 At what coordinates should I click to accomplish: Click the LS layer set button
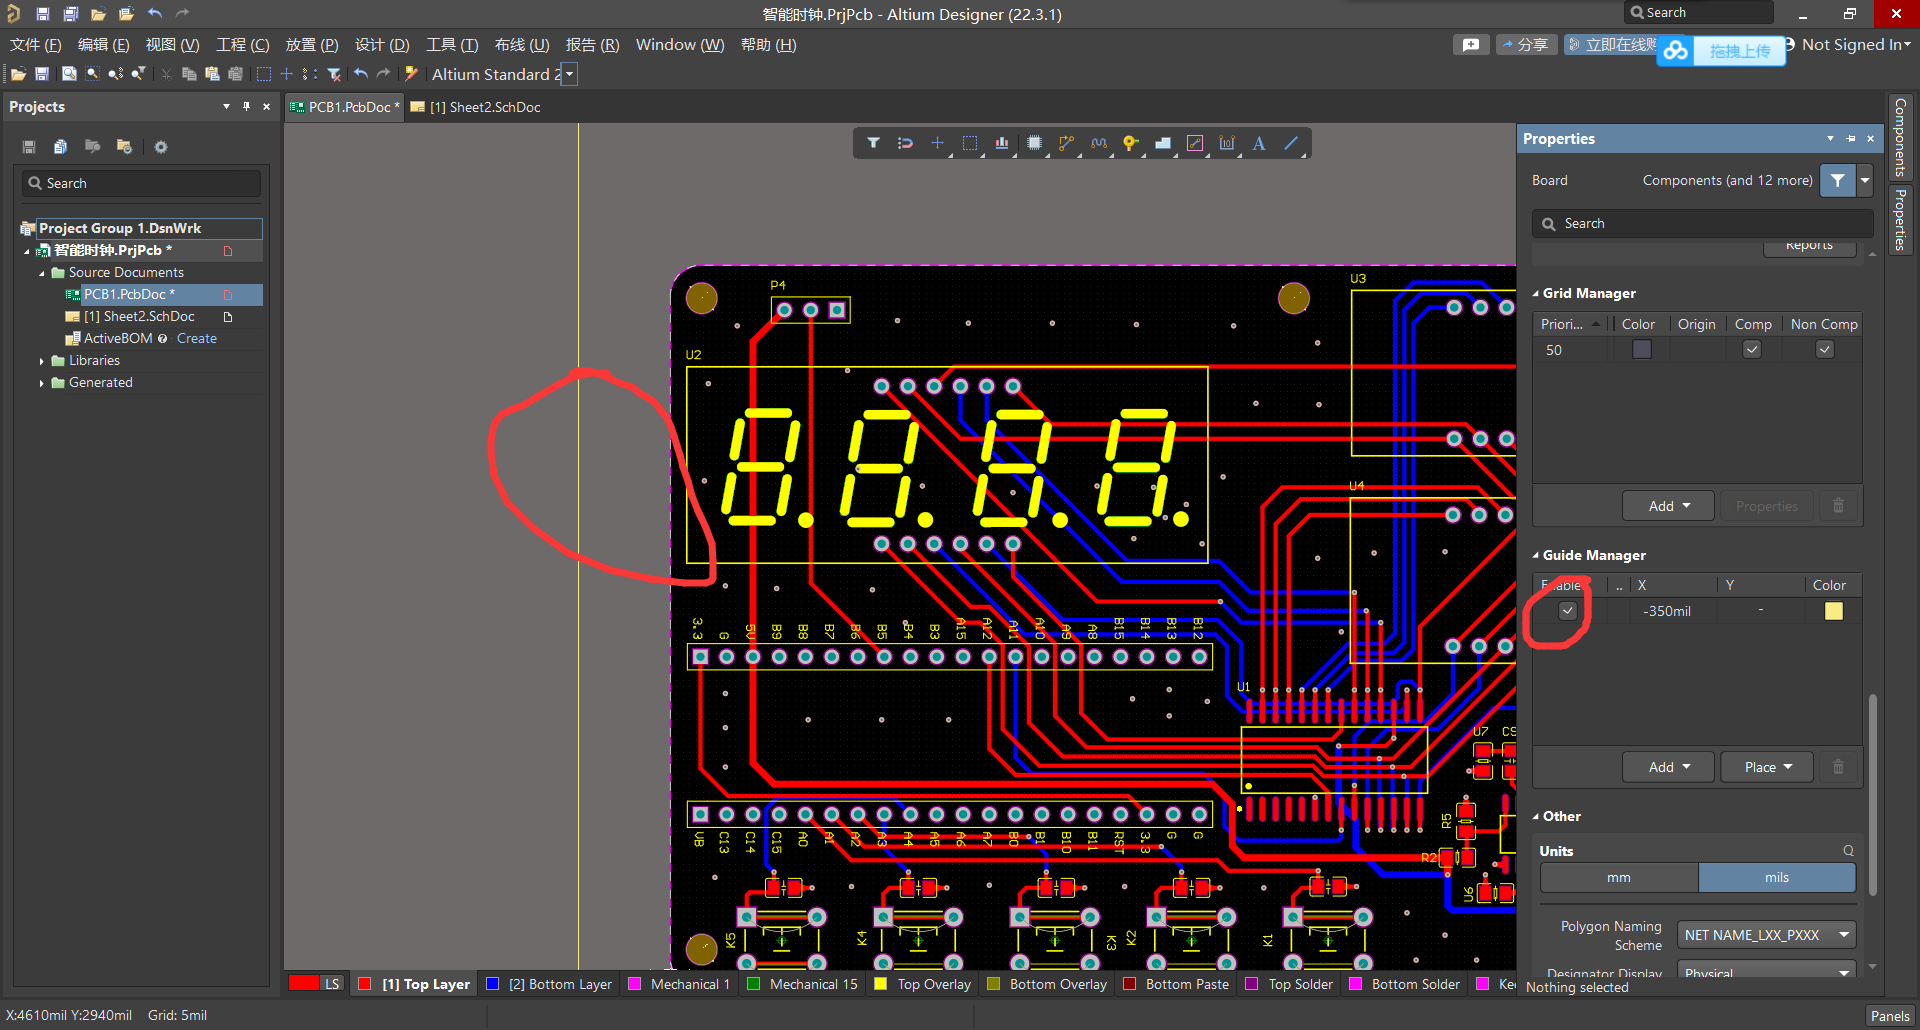click(332, 984)
